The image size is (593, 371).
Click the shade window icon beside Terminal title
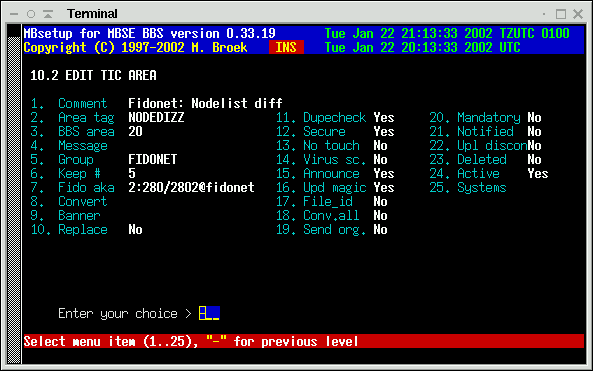coord(48,14)
